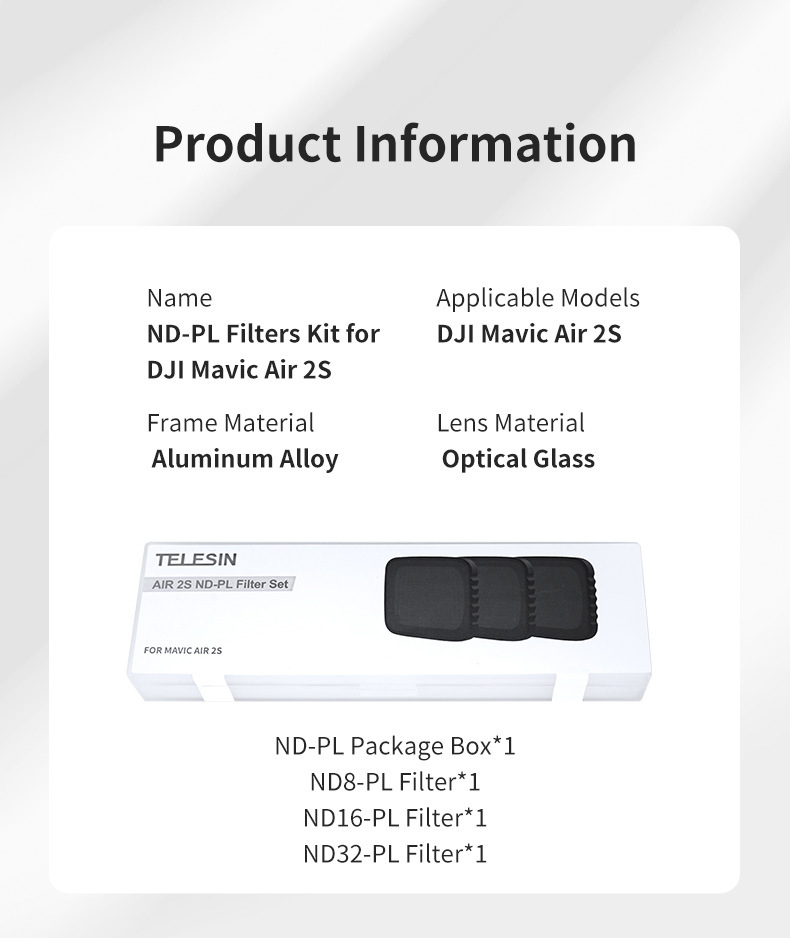Select the Aluminum Alloy value

click(245, 459)
